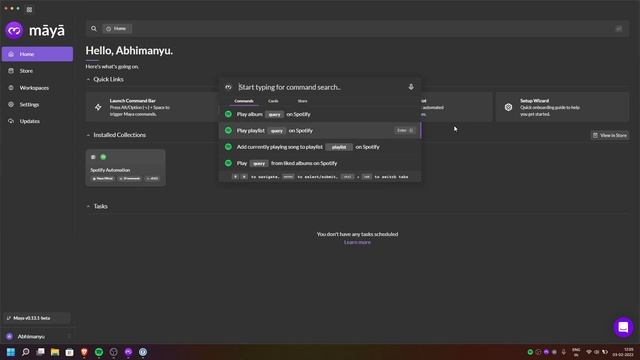Click Learn more link under Tasks
The image size is (640, 360).
[357, 242]
